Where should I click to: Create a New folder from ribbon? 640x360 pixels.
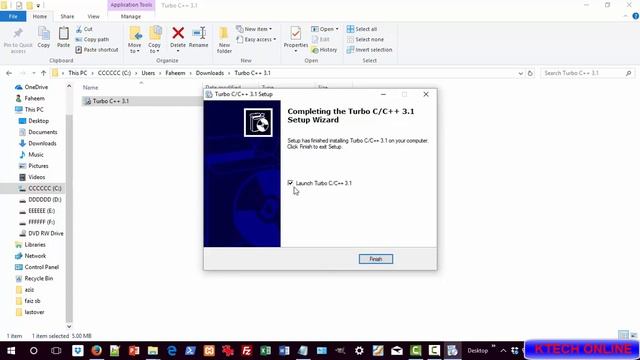(x=224, y=40)
